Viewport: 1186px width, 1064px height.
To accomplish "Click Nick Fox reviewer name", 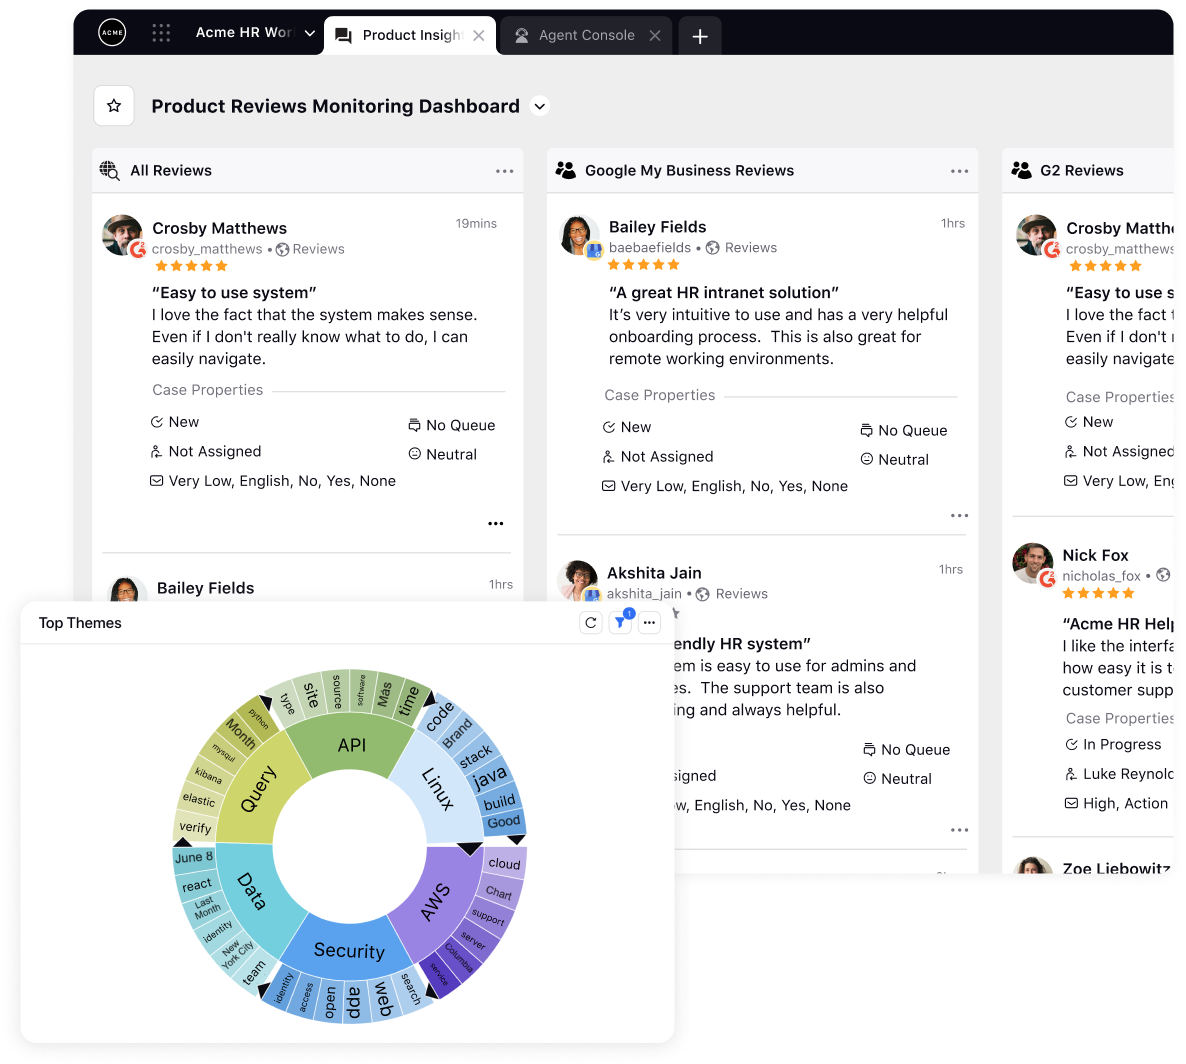I will pyautogui.click(x=1095, y=555).
